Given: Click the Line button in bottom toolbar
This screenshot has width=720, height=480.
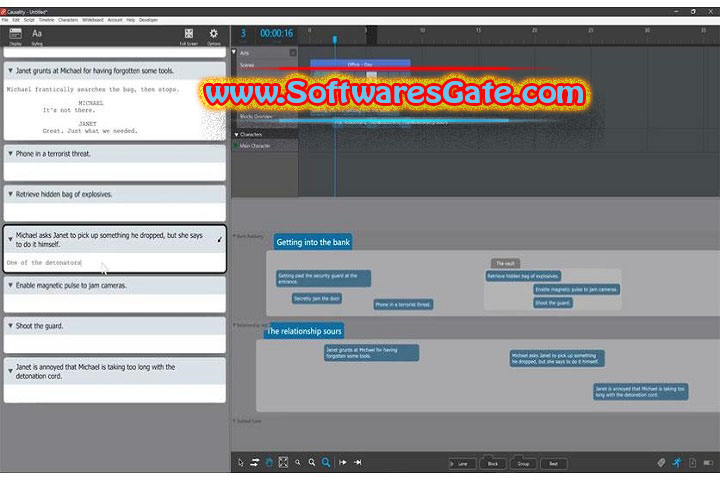Looking at the screenshot, I should tap(461, 463).
